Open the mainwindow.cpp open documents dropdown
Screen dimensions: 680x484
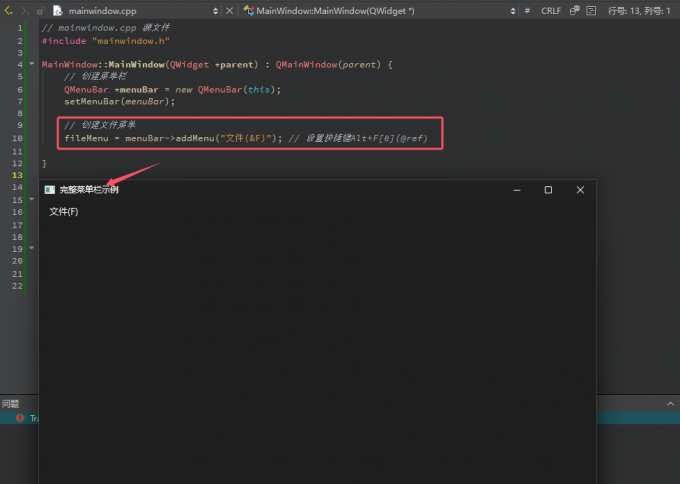(217, 10)
